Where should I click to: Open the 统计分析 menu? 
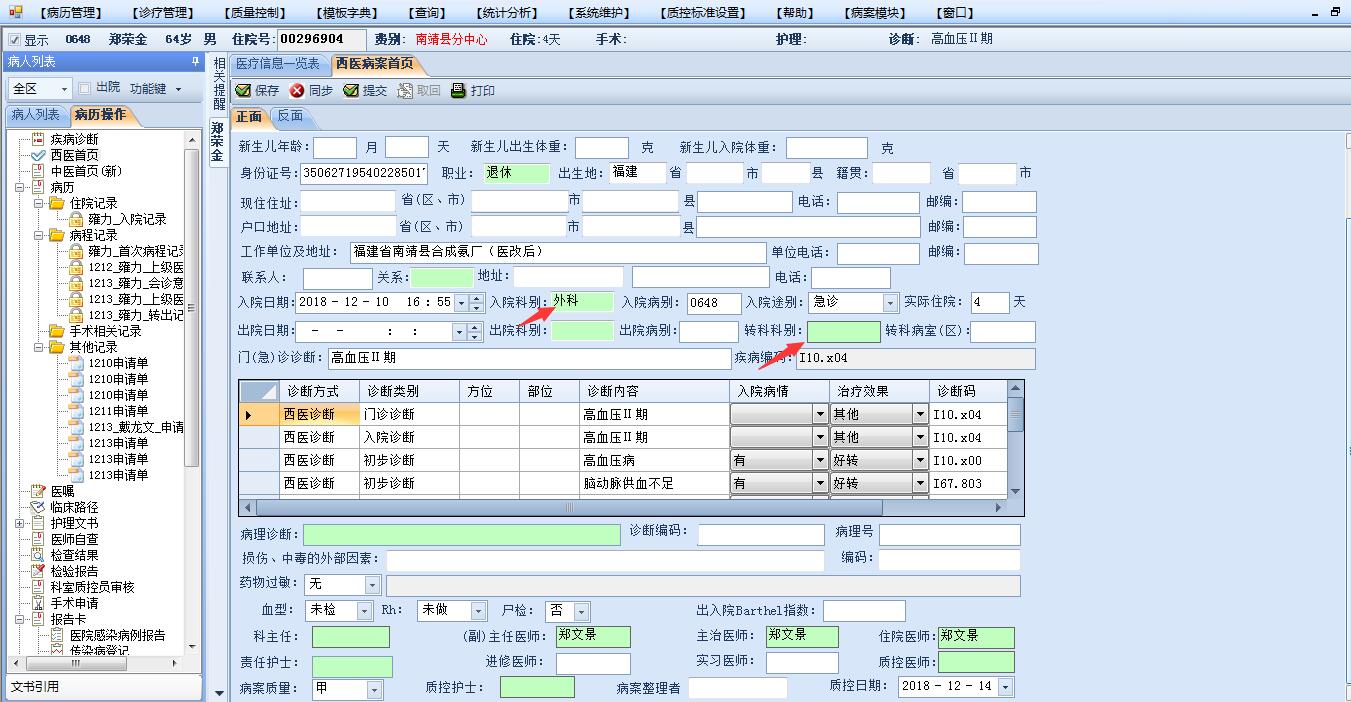coord(507,13)
